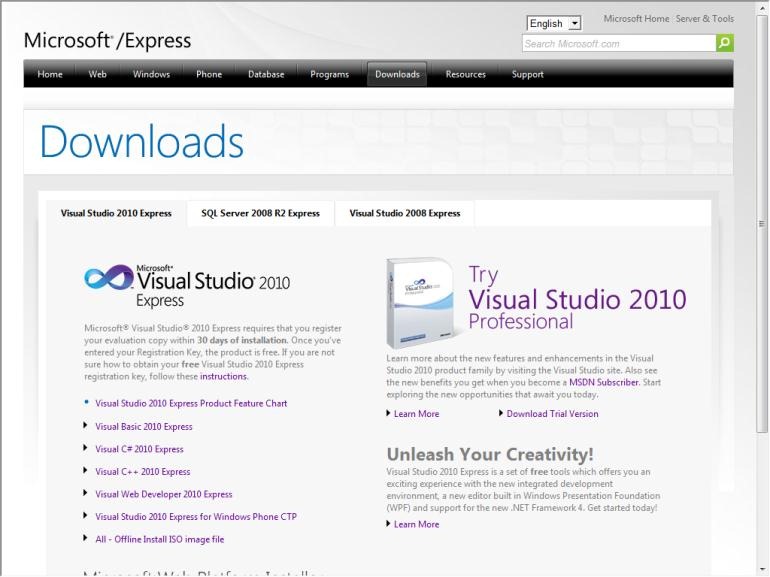Open the Visual Basic 2010 Express link

pos(144,426)
